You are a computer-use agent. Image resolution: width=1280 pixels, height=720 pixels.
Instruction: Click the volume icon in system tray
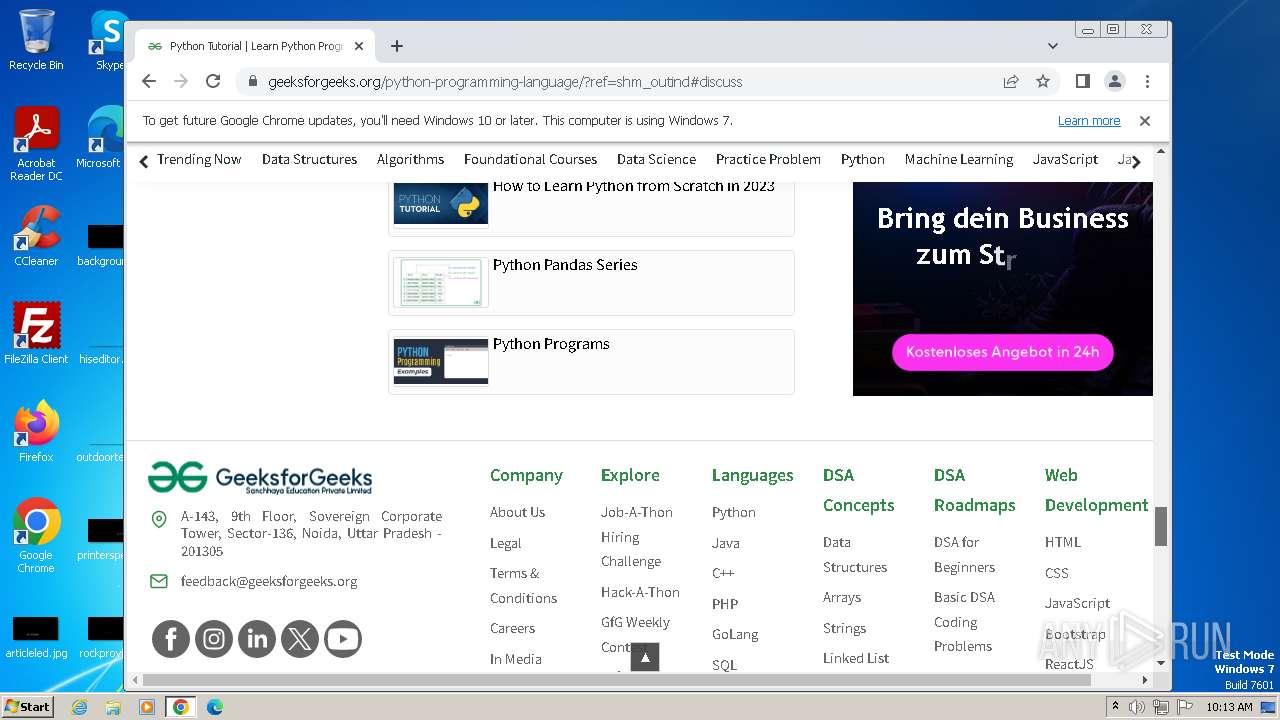click(x=1137, y=707)
